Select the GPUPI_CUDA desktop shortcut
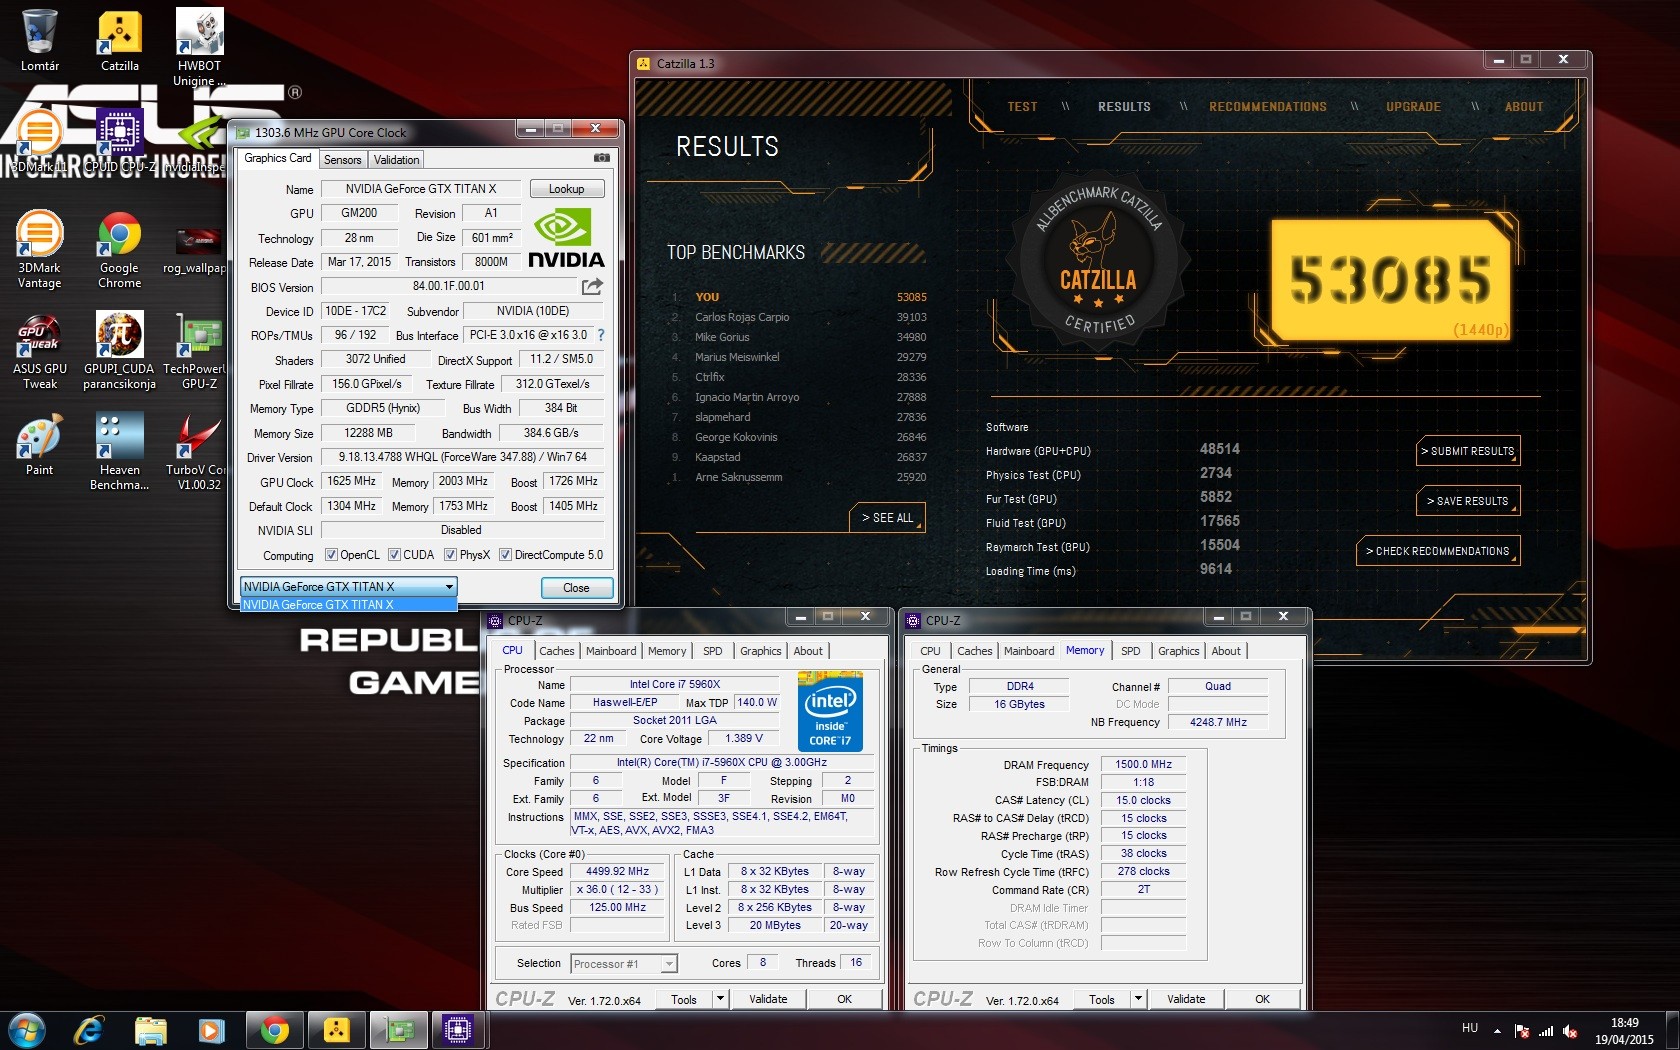 coord(120,350)
